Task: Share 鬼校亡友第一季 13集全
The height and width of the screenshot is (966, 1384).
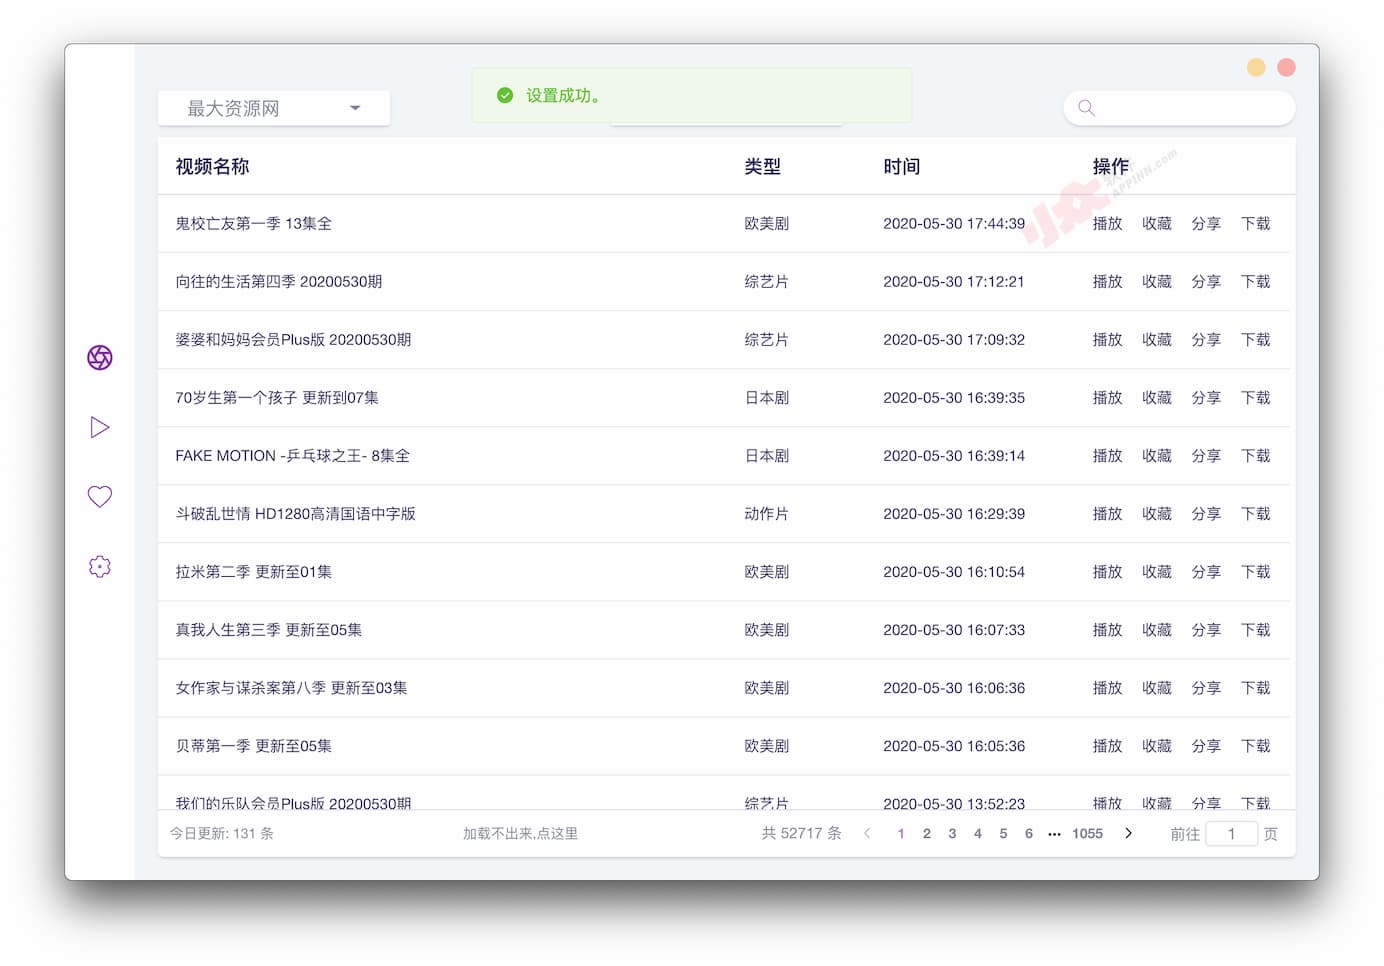Action: [x=1206, y=224]
